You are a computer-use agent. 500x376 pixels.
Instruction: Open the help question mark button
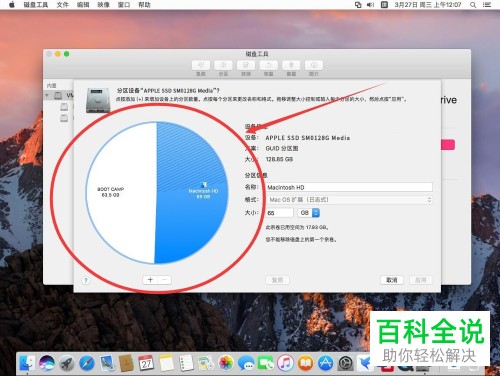pos(86,280)
